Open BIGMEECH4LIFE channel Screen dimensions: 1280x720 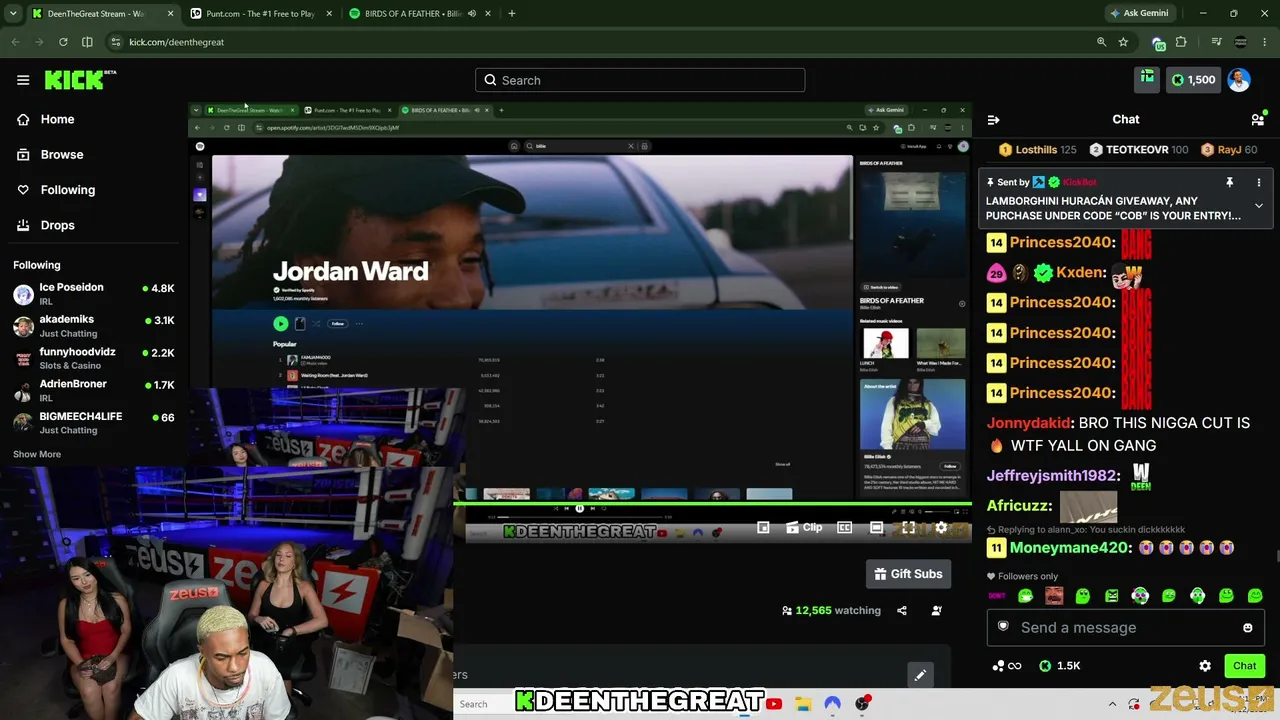click(94, 422)
